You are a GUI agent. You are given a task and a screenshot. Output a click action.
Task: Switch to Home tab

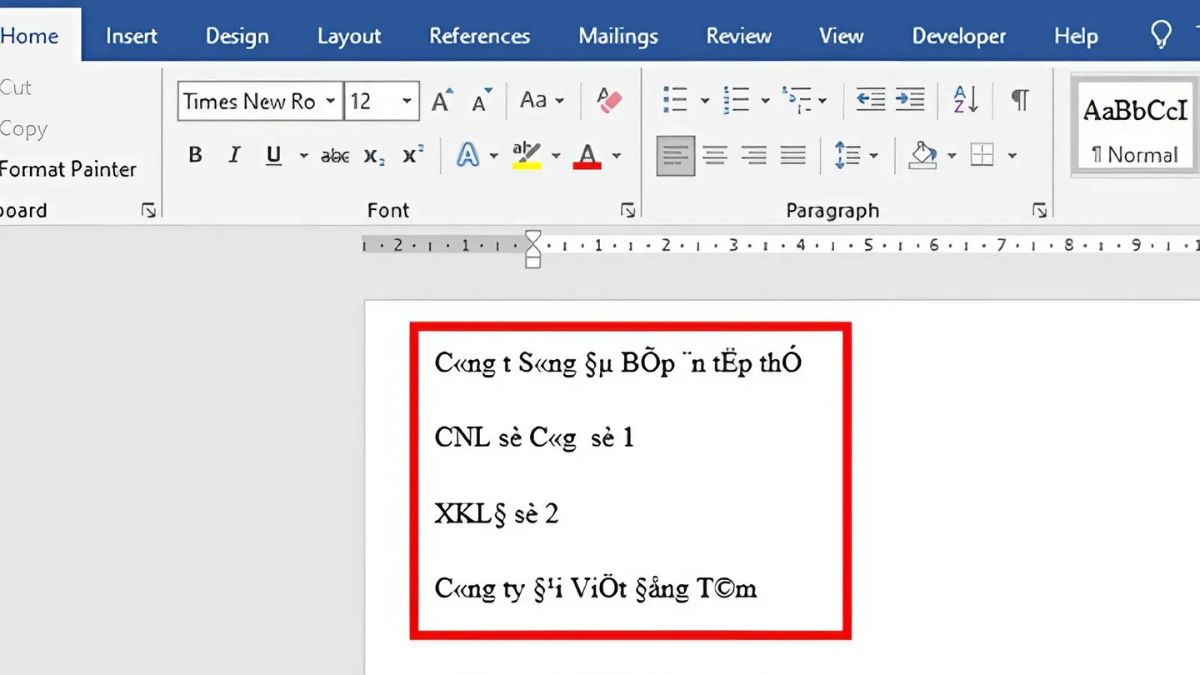point(30,36)
